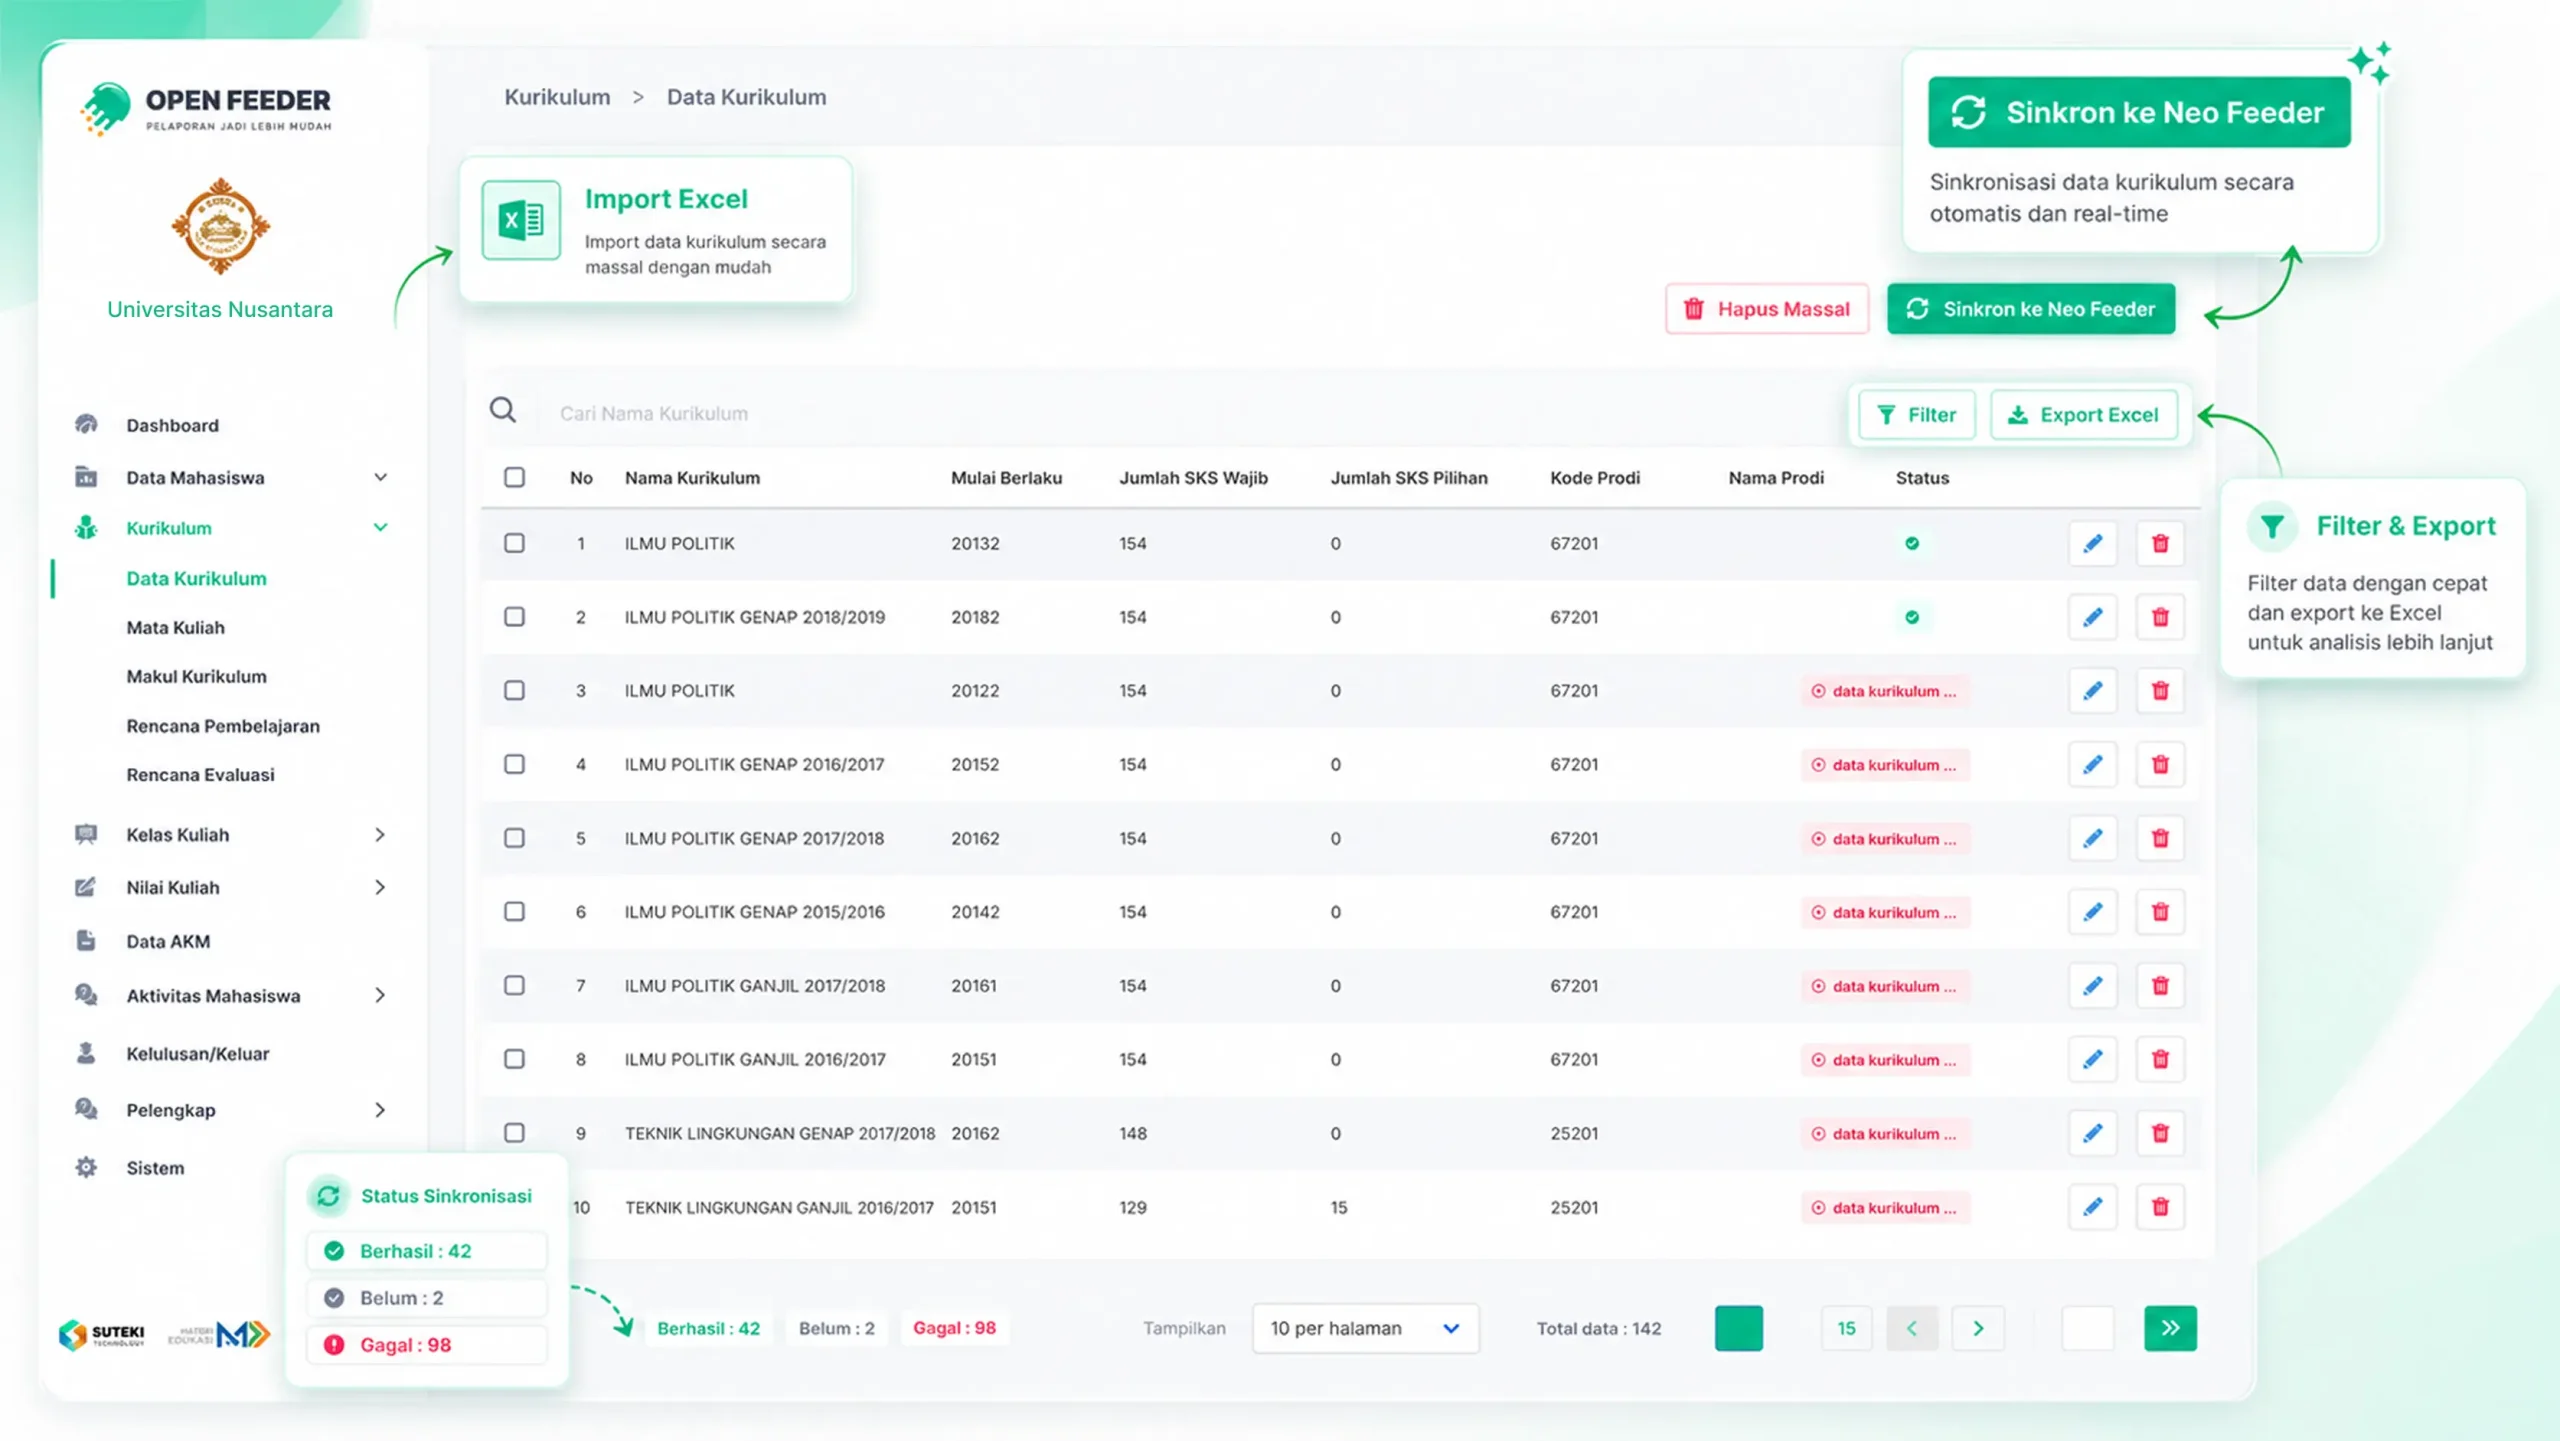
Task: Edit ILMU POLITIK GENAP 2017/2018 entry
Action: point(2092,838)
